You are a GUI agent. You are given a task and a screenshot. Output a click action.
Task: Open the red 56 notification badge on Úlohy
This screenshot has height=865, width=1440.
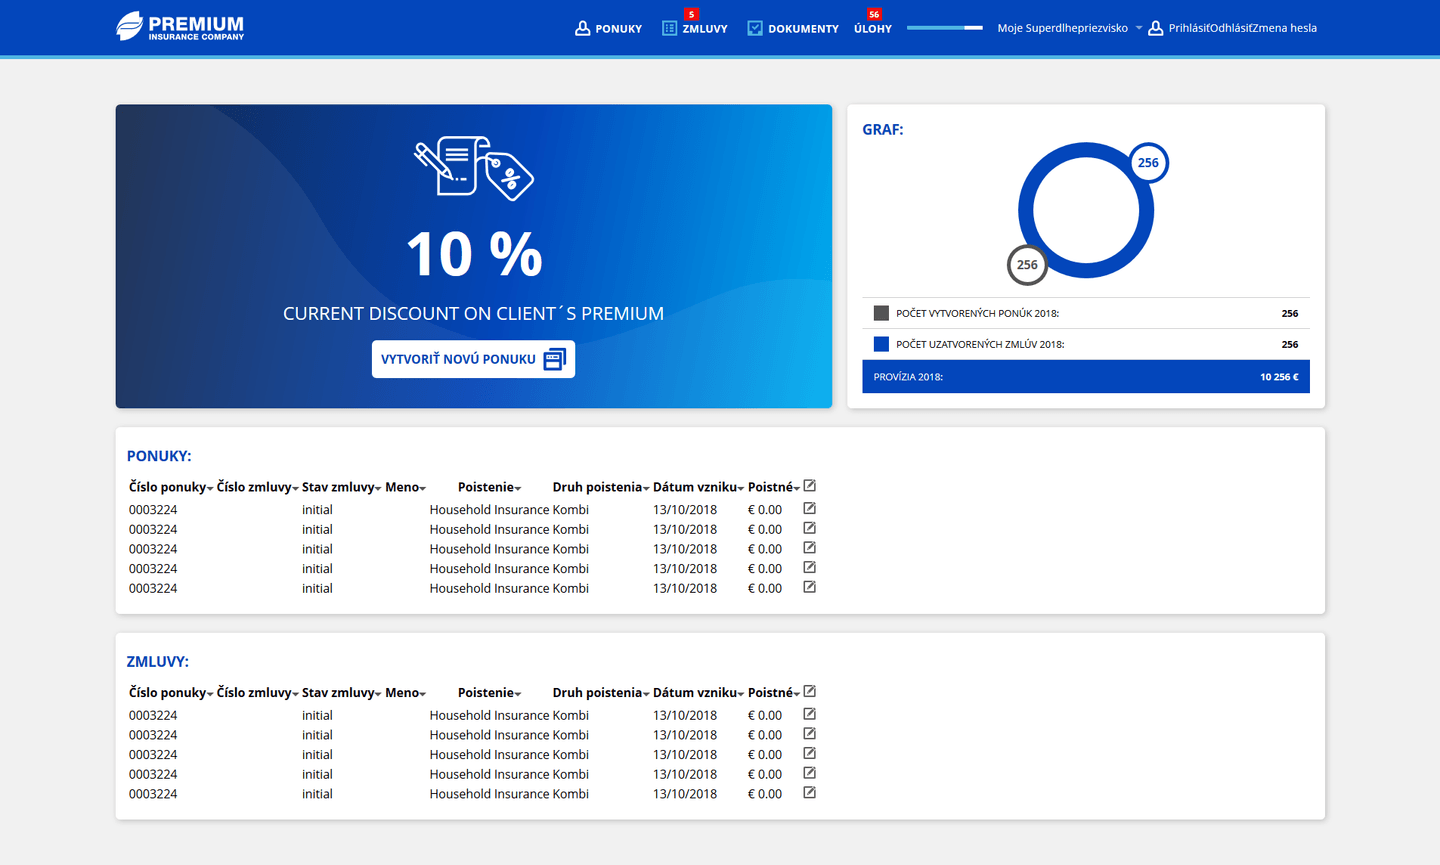(874, 14)
